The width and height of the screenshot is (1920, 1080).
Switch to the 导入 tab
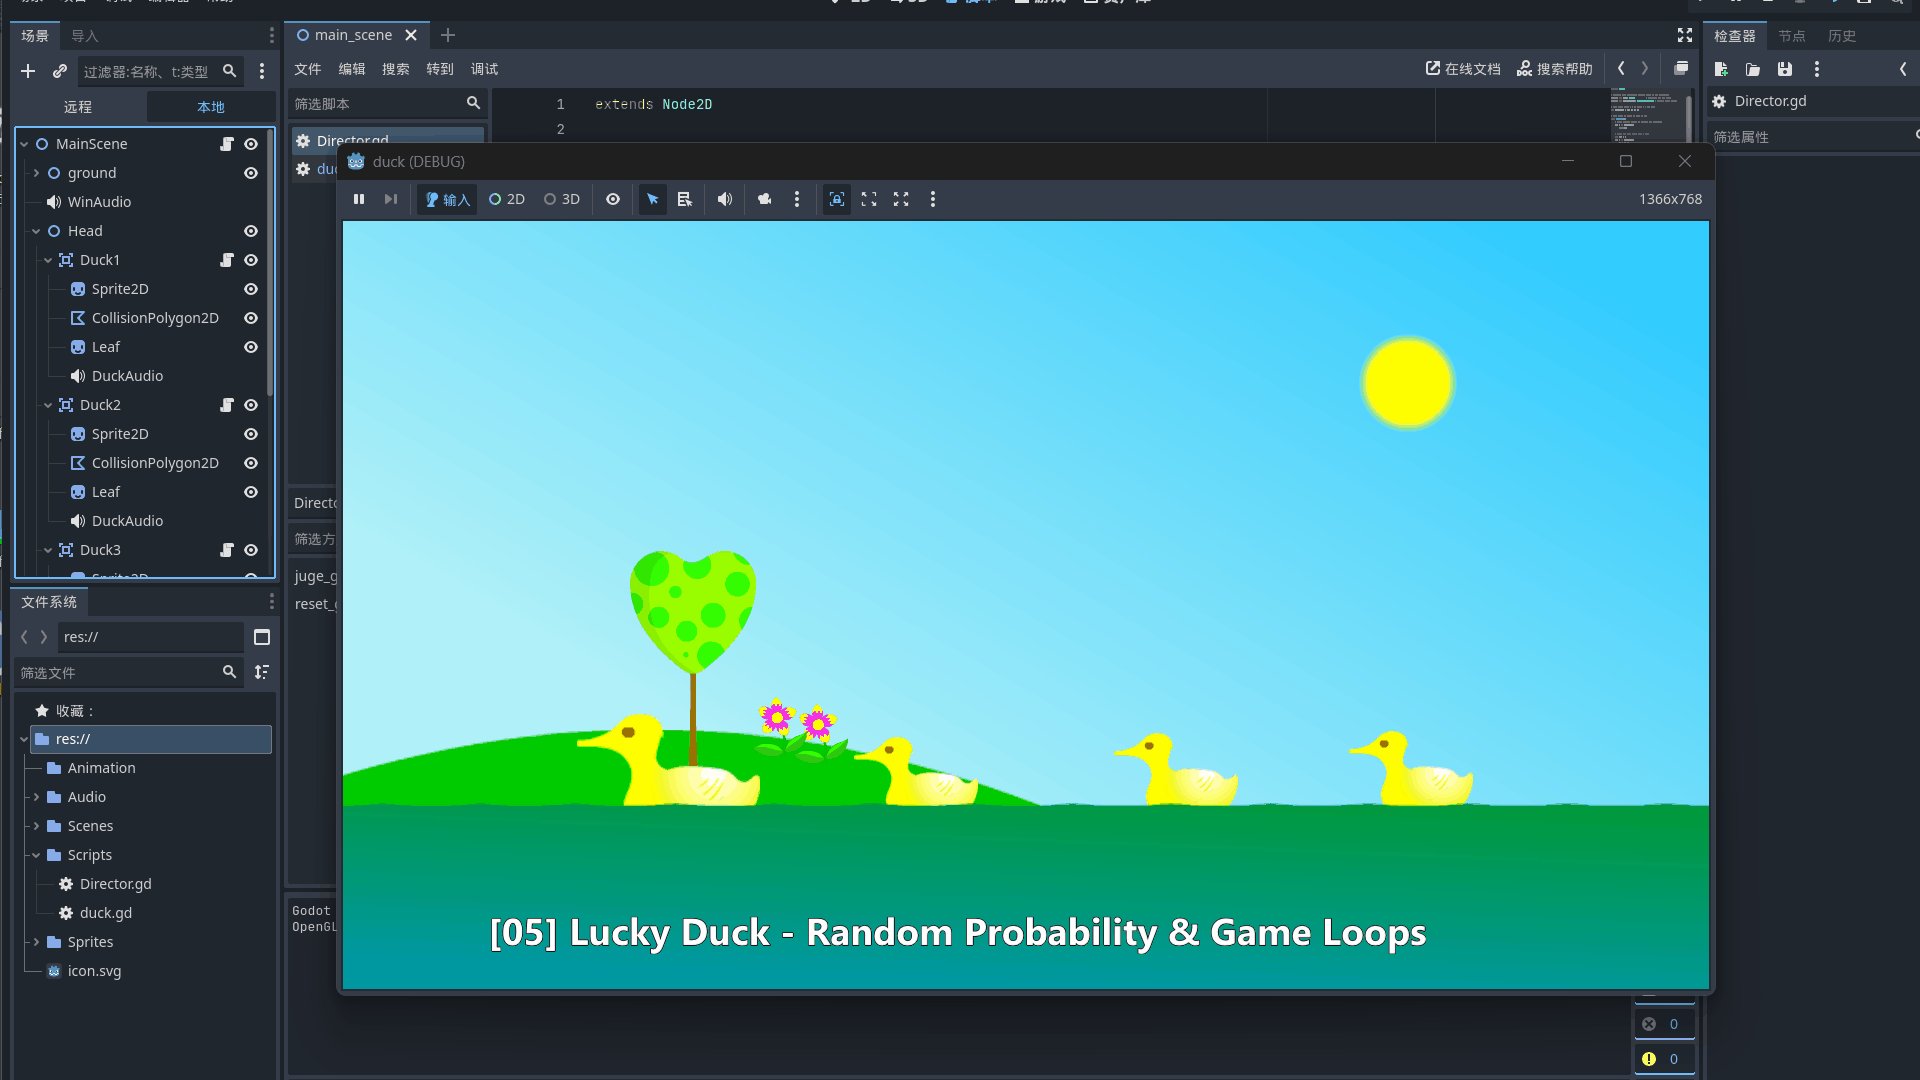coord(85,36)
